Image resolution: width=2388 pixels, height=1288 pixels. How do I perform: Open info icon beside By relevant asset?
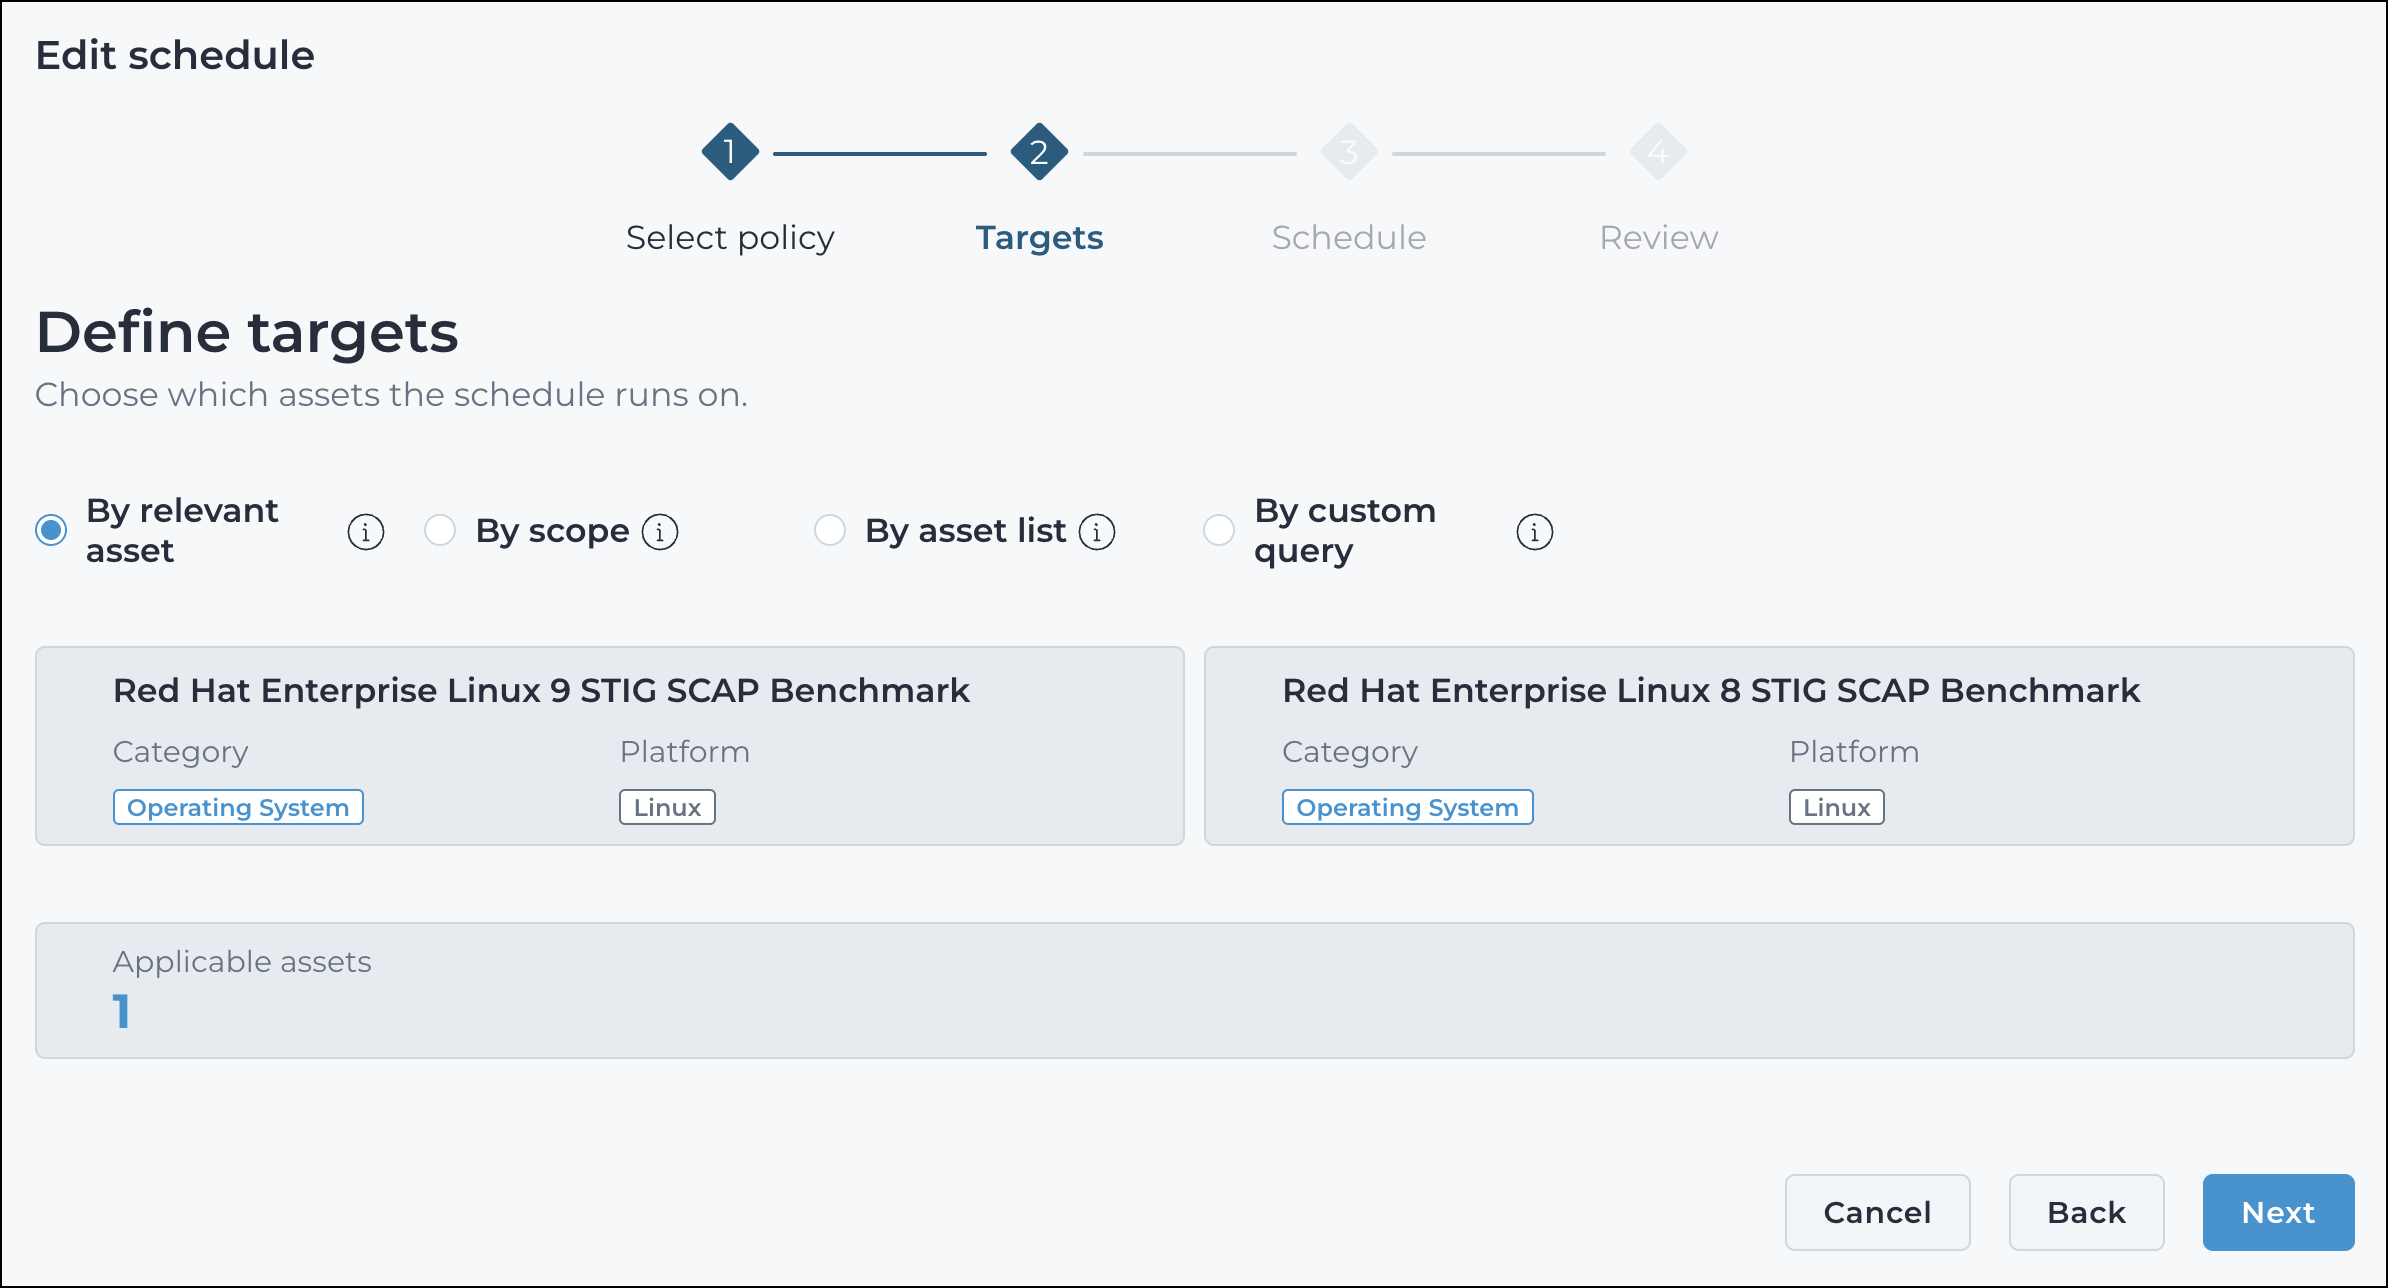[x=366, y=532]
